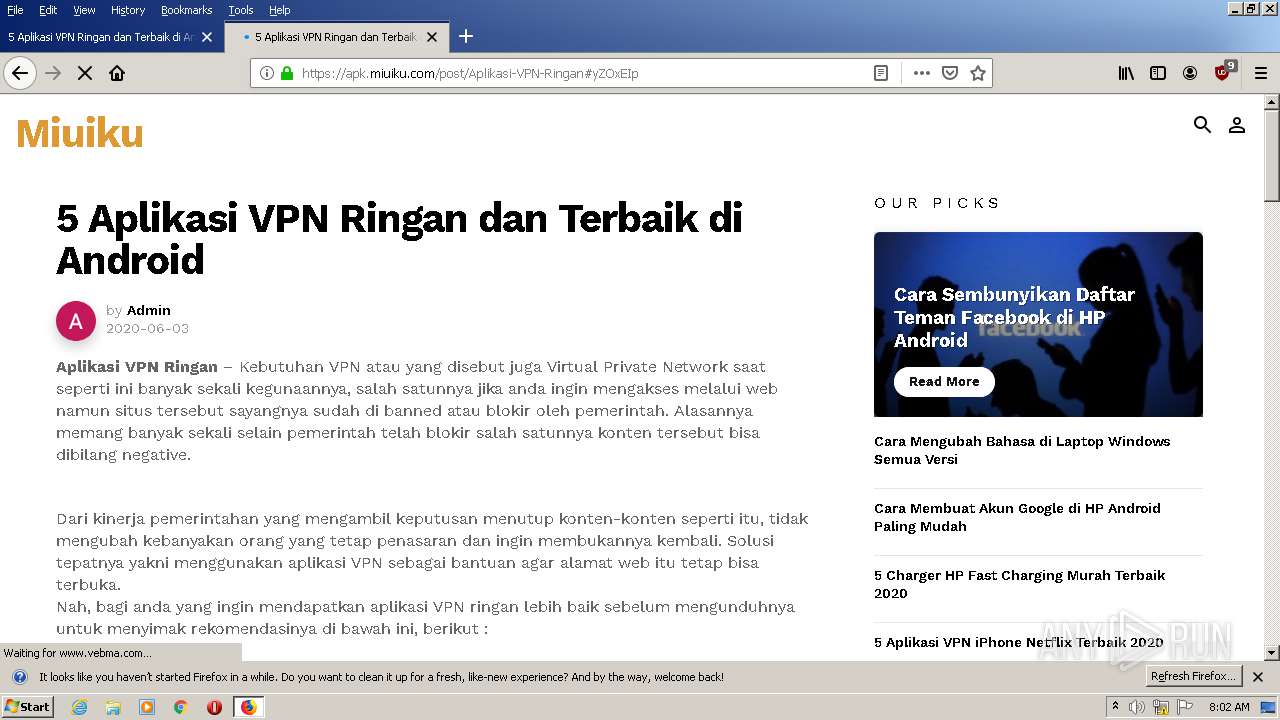Open Cara Membuat Akun Google article
The height and width of the screenshot is (720, 1280).
click(1017, 517)
